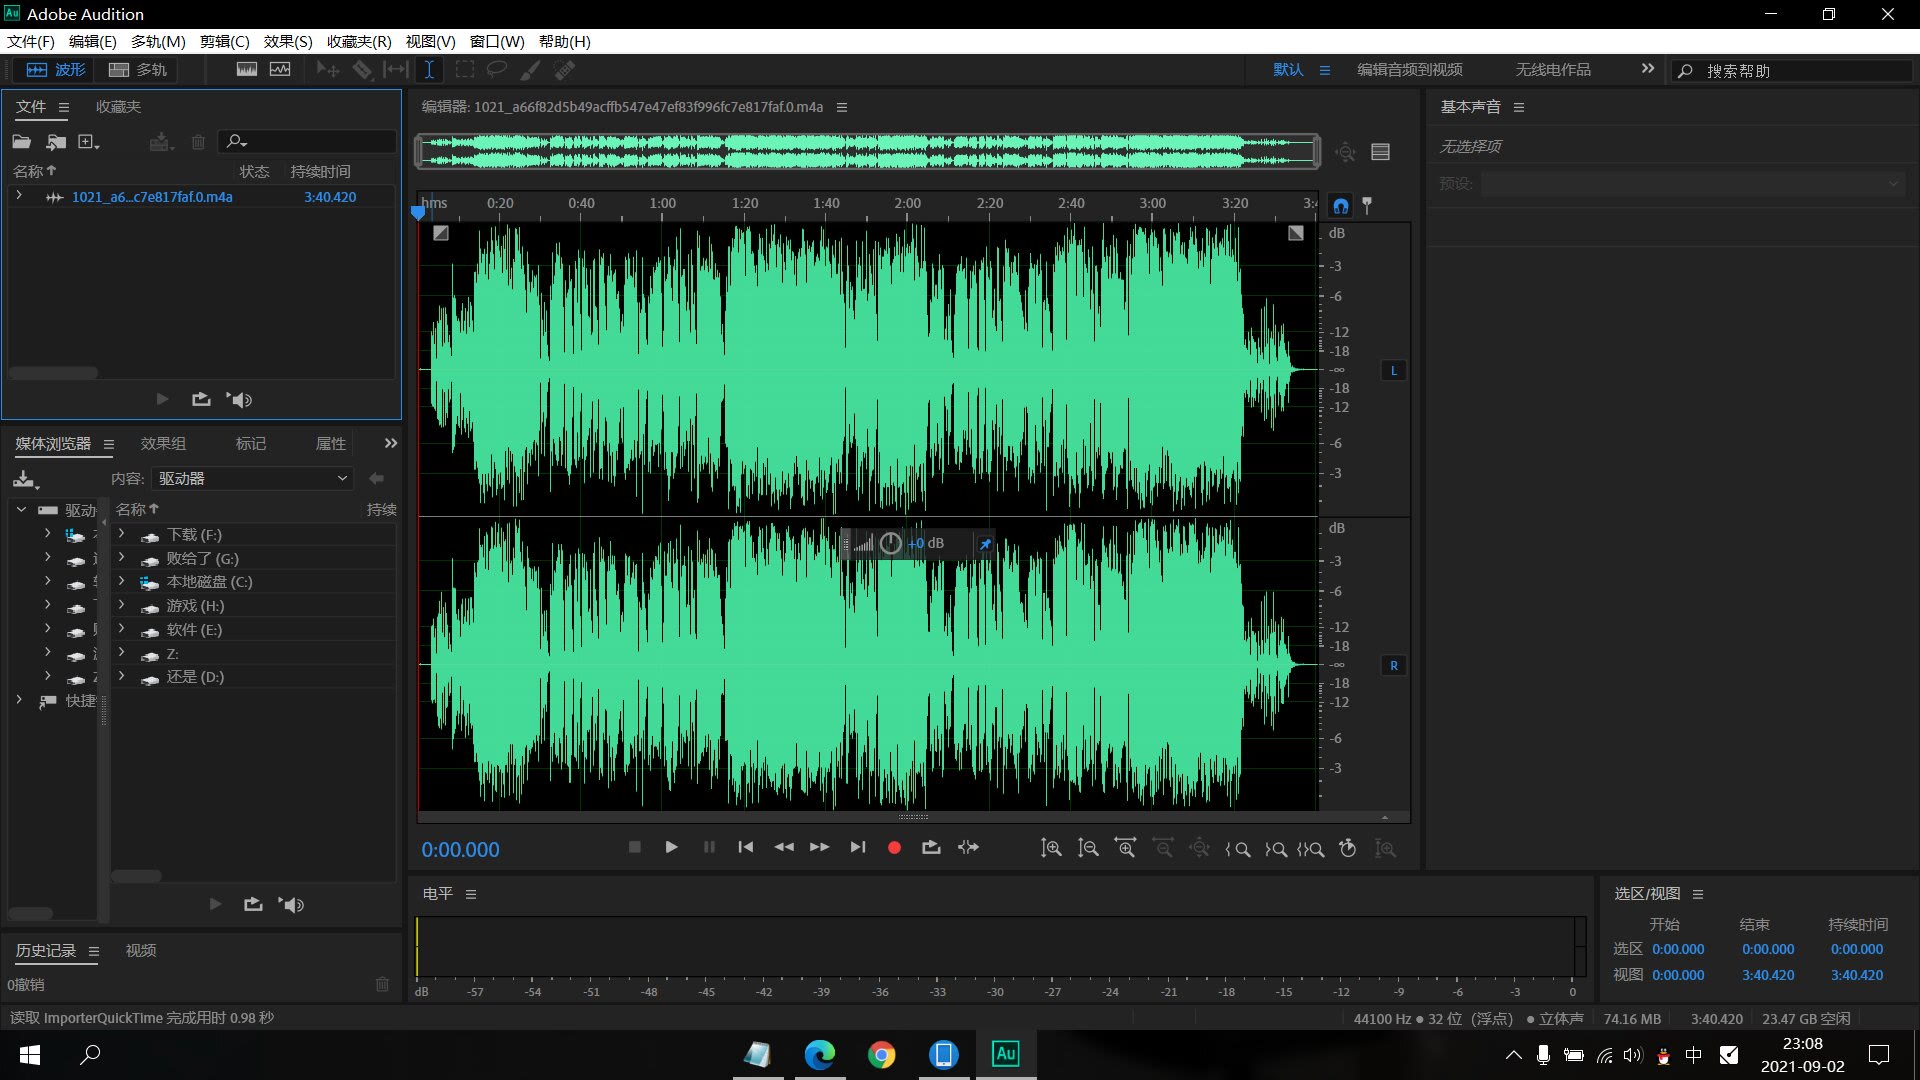Click the Stop playback button
The image size is (1920, 1080).
point(634,847)
